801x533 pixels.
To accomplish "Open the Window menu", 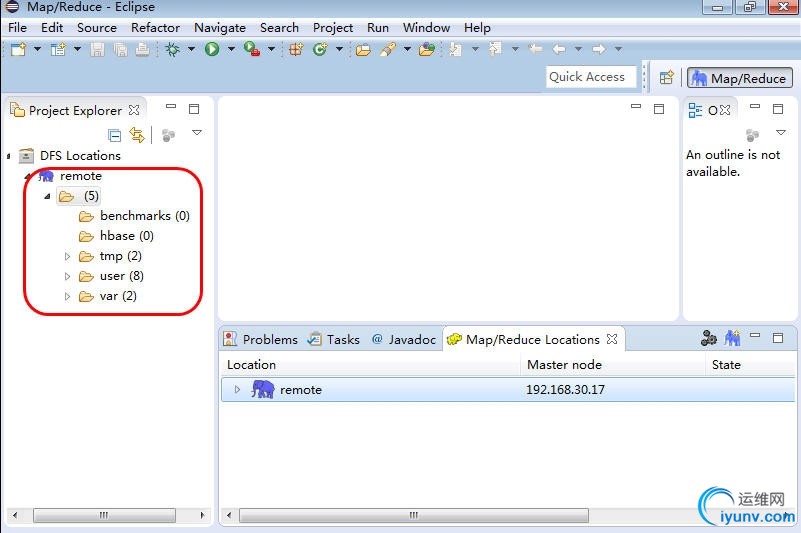I will tap(426, 28).
